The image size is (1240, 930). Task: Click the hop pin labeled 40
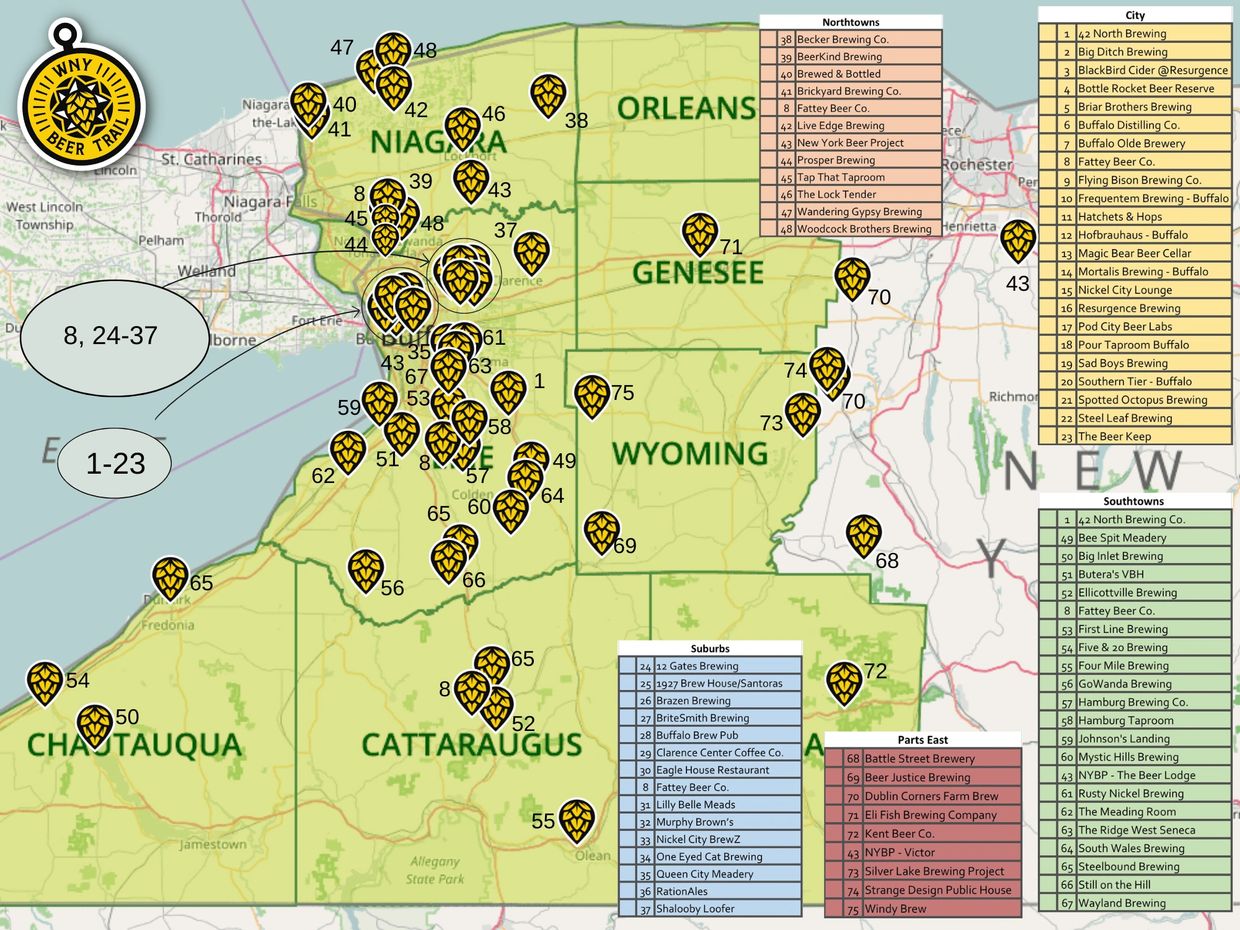[x=308, y=104]
